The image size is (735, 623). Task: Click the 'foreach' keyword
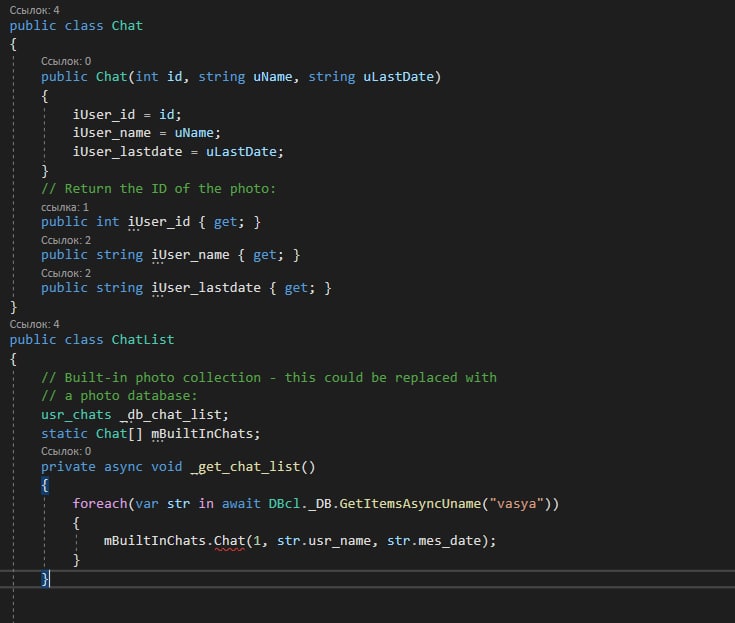[x=100, y=504]
